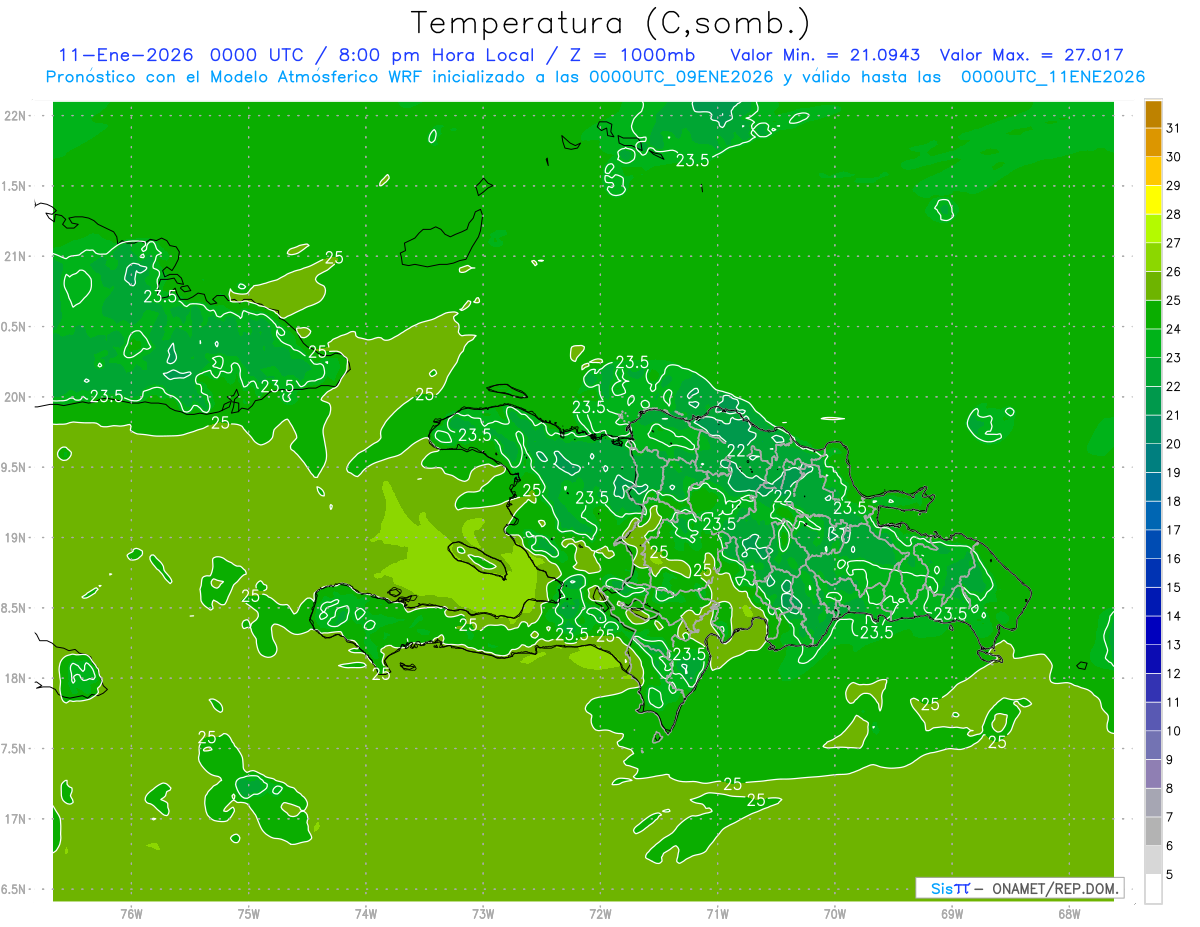
Task: Click the colorbar label "16"
Action: pos(1173,559)
